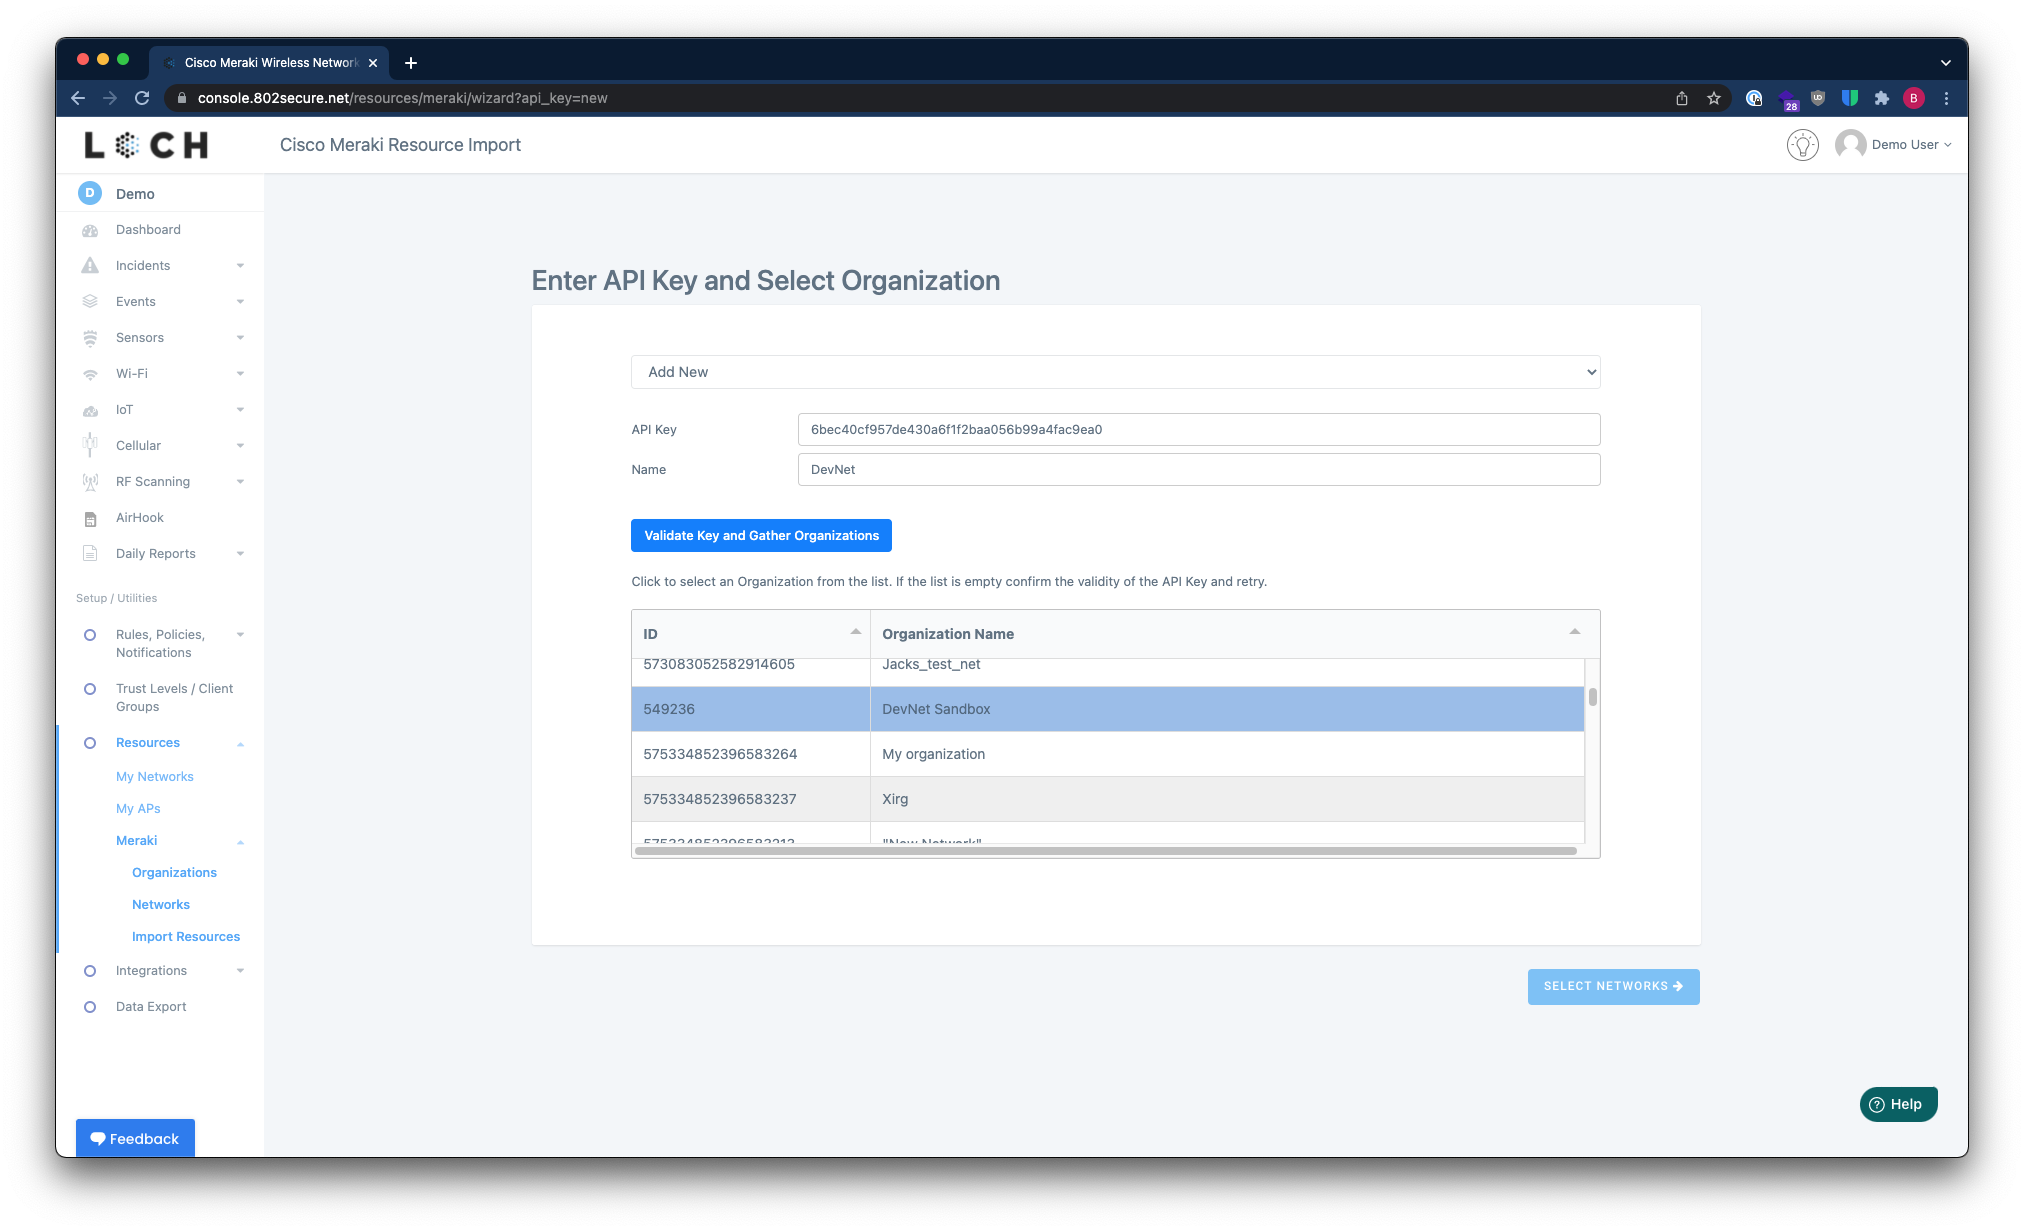Click the Incidents warning triangle icon
Image resolution: width=2024 pixels, height=1231 pixels.
click(x=90, y=266)
